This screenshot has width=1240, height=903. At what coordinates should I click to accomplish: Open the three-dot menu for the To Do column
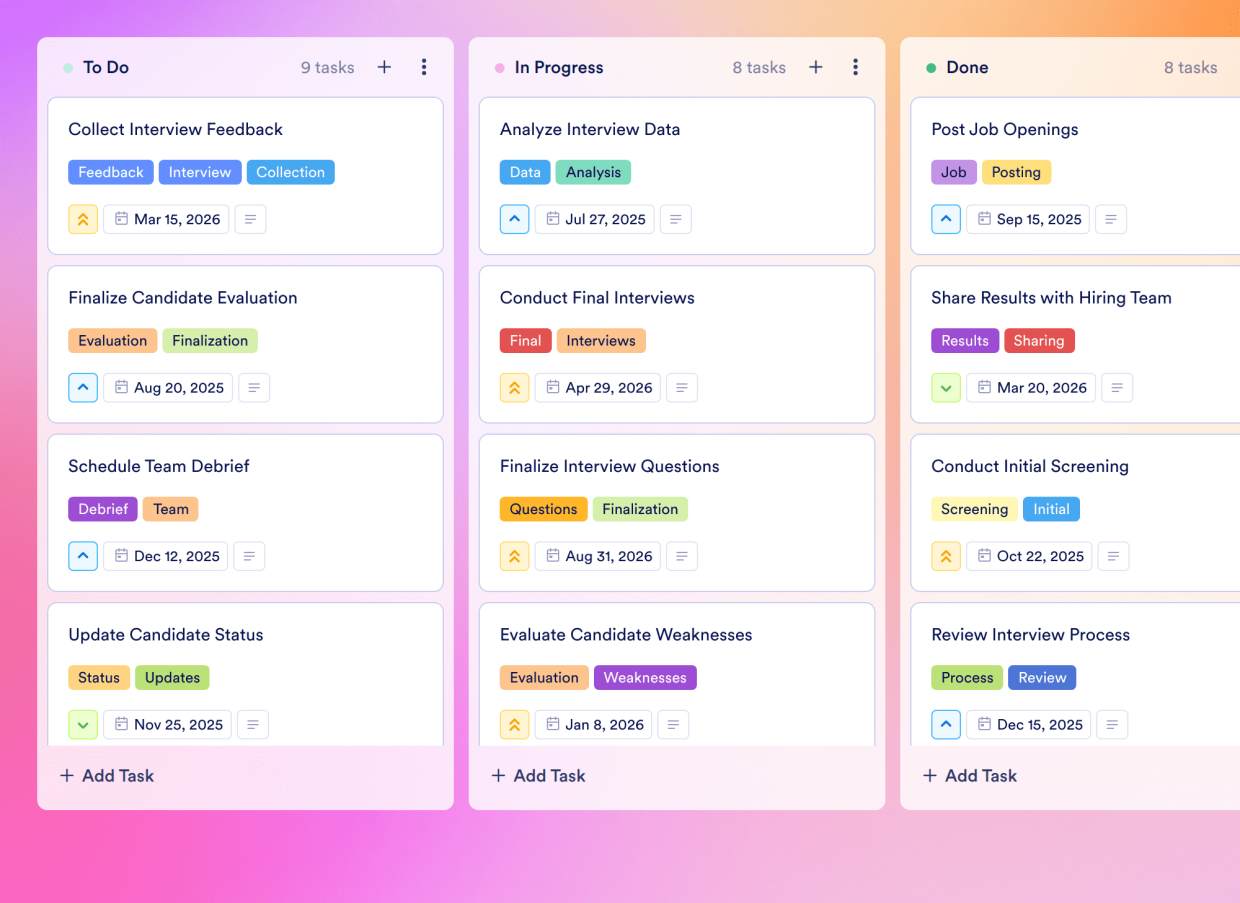(x=424, y=67)
